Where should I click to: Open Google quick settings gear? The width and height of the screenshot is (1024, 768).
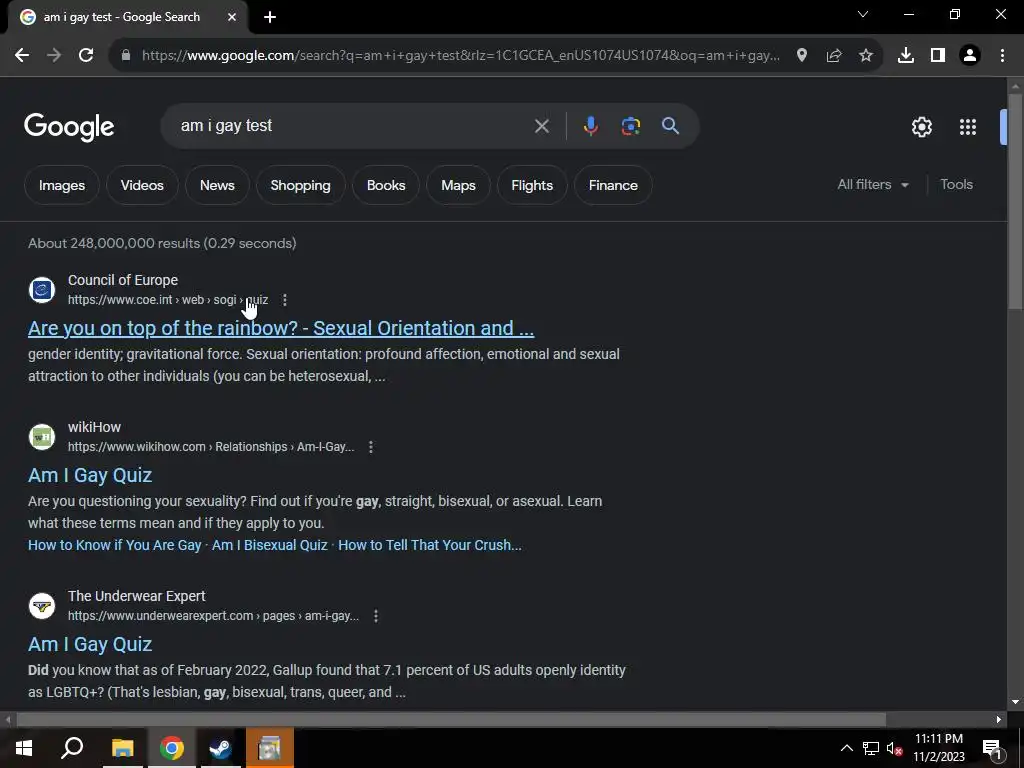coord(921,127)
